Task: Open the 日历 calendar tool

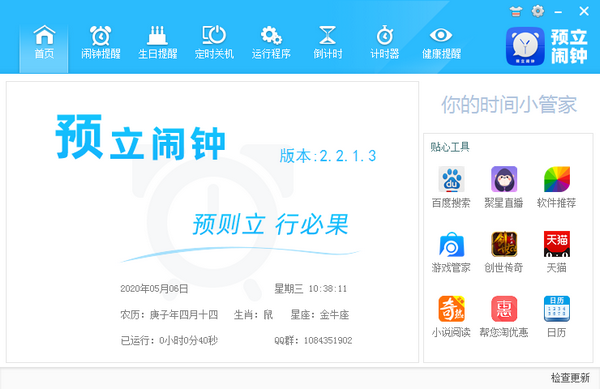Action: click(x=556, y=316)
